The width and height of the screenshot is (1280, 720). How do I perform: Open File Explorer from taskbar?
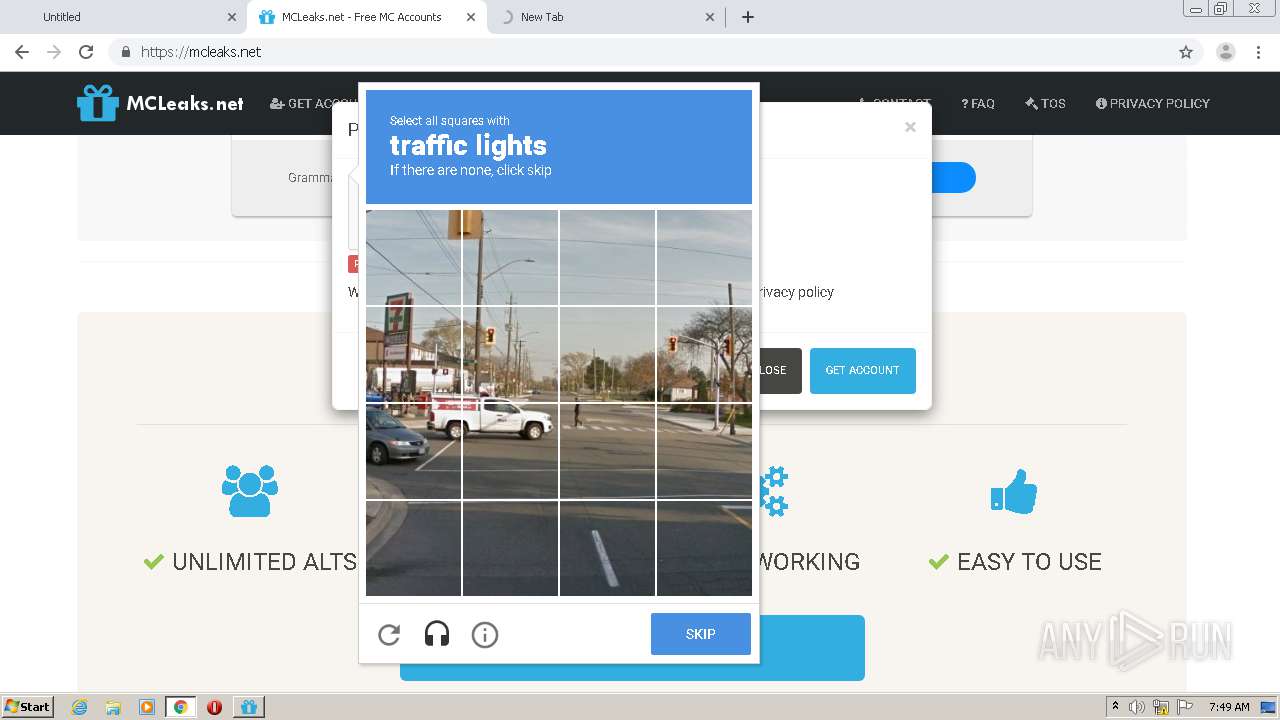113,707
